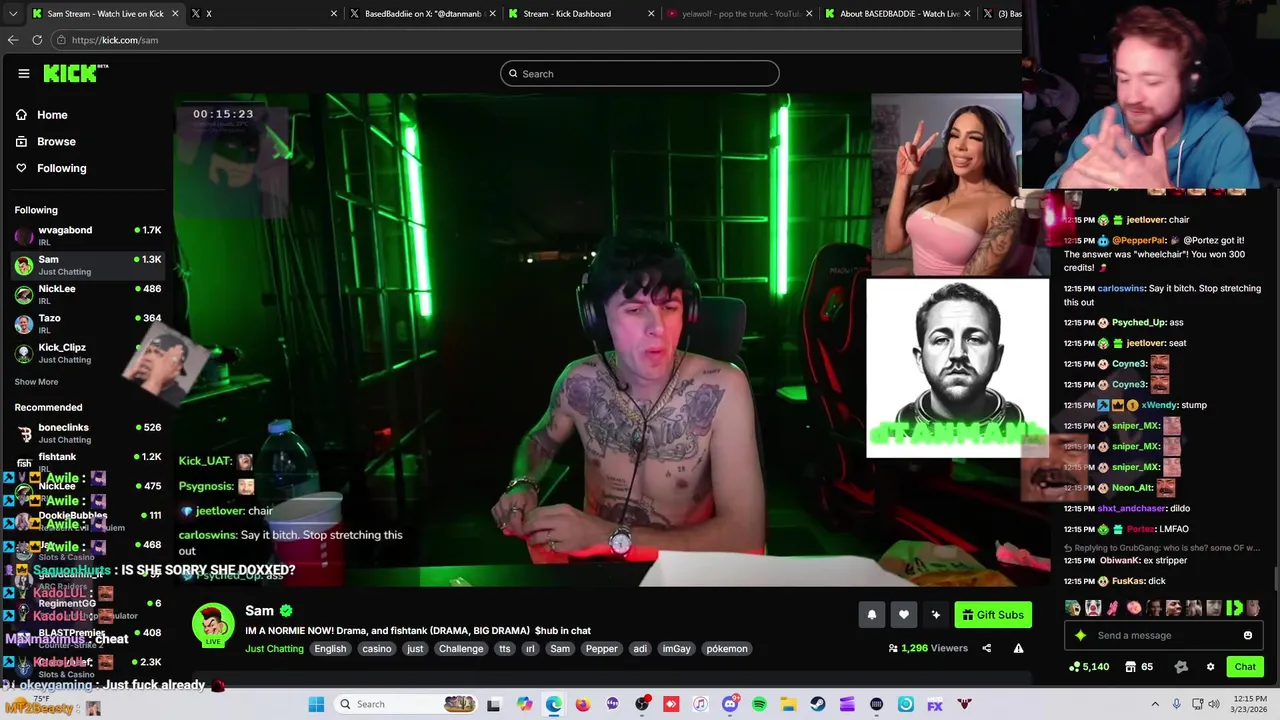Report stream with warning triangle icon
Image resolution: width=1280 pixels, height=720 pixels.
(x=1018, y=648)
